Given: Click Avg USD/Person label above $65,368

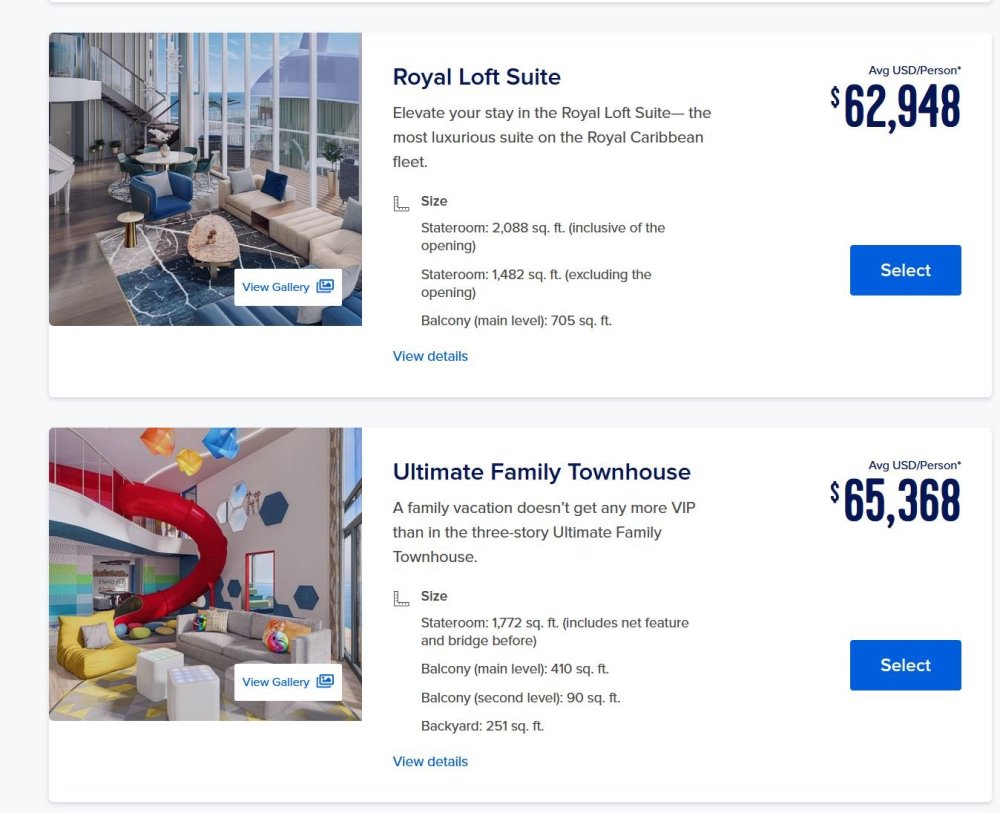Looking at the screenshot, I should point(915,465).
